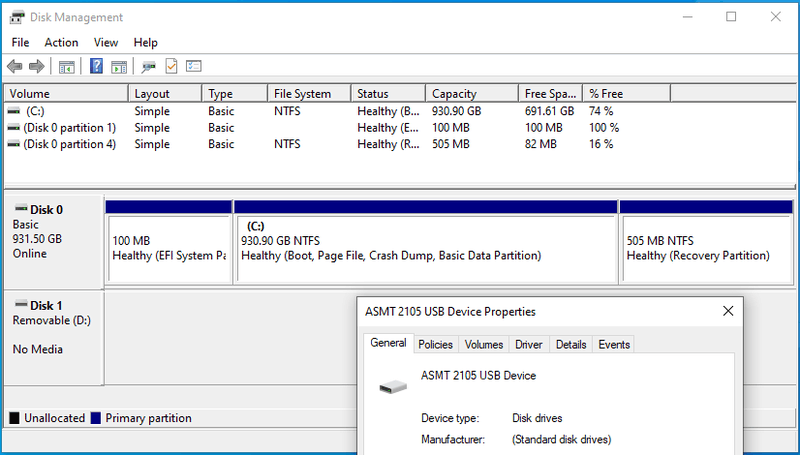Click the Back arrow toolbar icon

(15, 66)
